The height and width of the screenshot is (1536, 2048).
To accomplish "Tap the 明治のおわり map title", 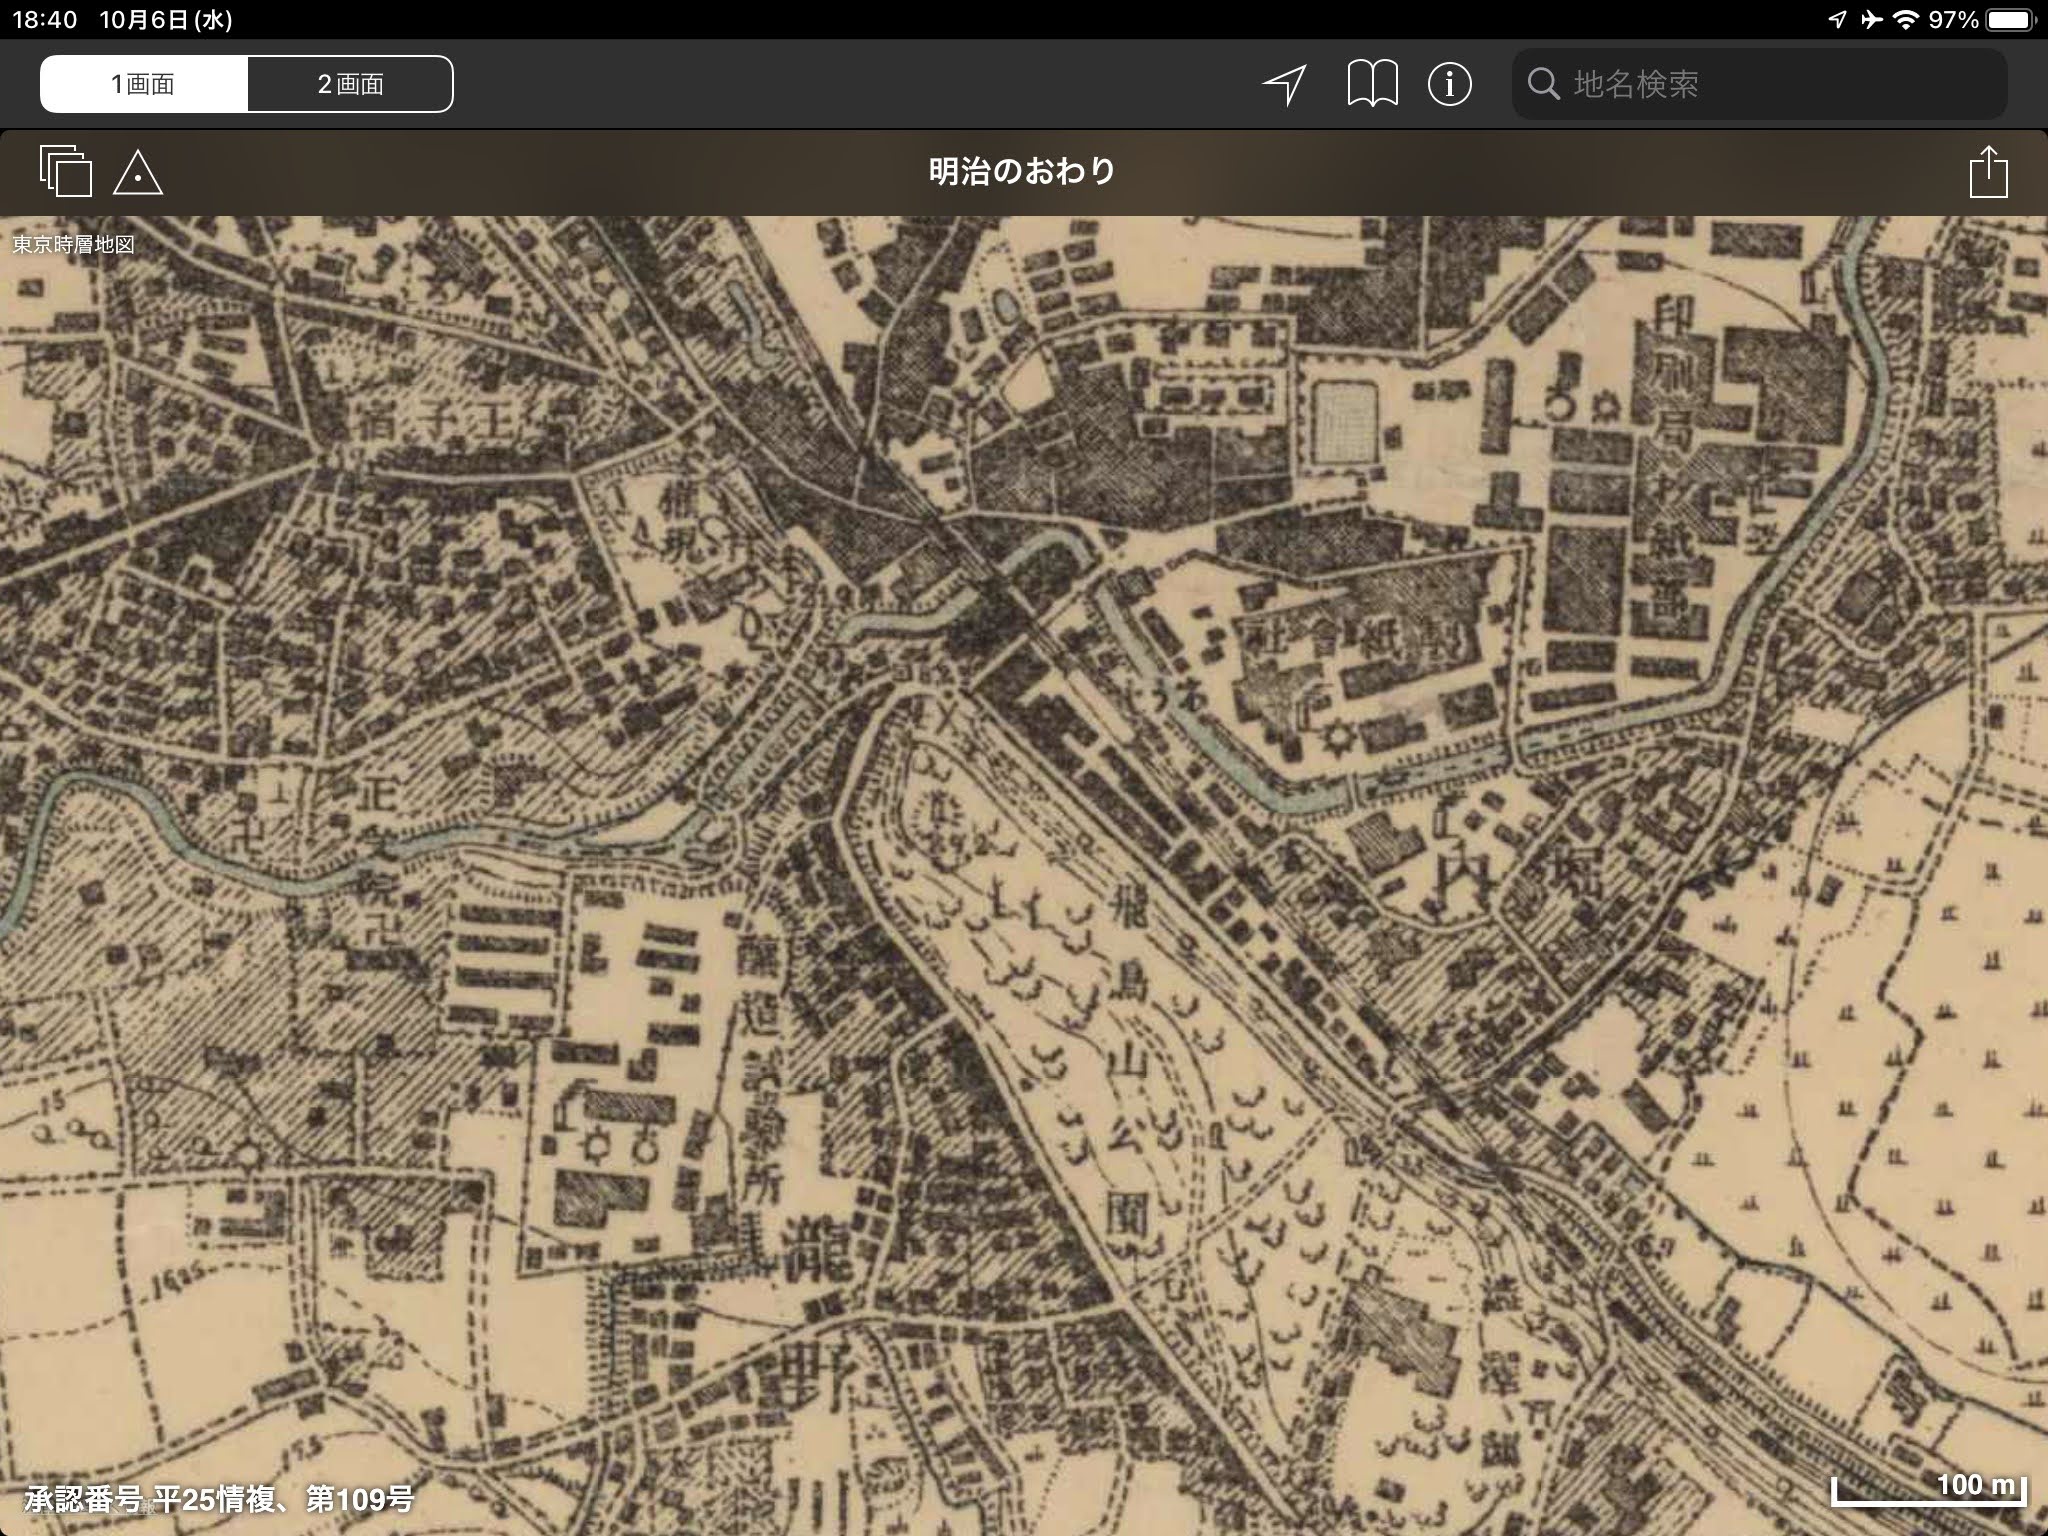I will tap(1022, 171).
